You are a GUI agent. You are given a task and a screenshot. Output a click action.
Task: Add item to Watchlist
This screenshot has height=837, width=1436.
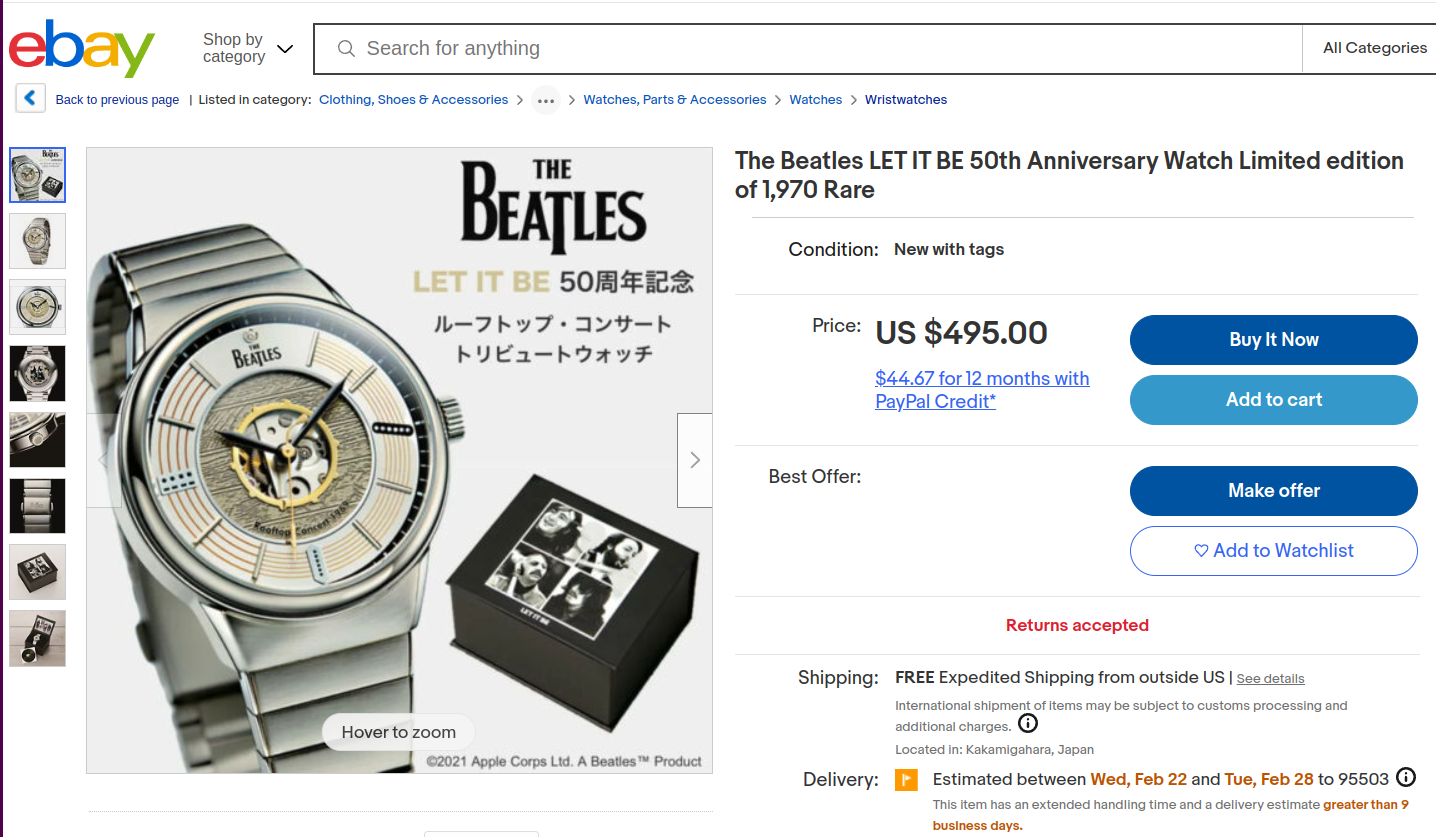click(x=1274, y=551)
